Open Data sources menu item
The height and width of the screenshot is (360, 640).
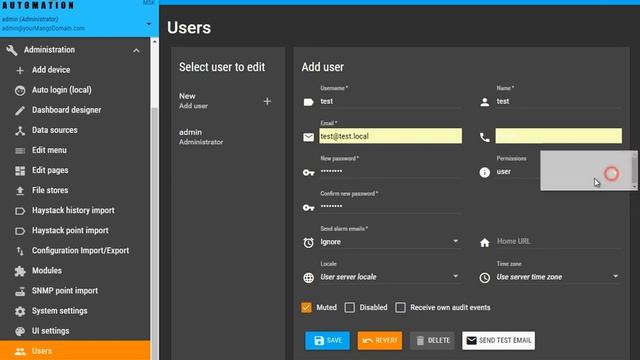[x=75, y=130]
